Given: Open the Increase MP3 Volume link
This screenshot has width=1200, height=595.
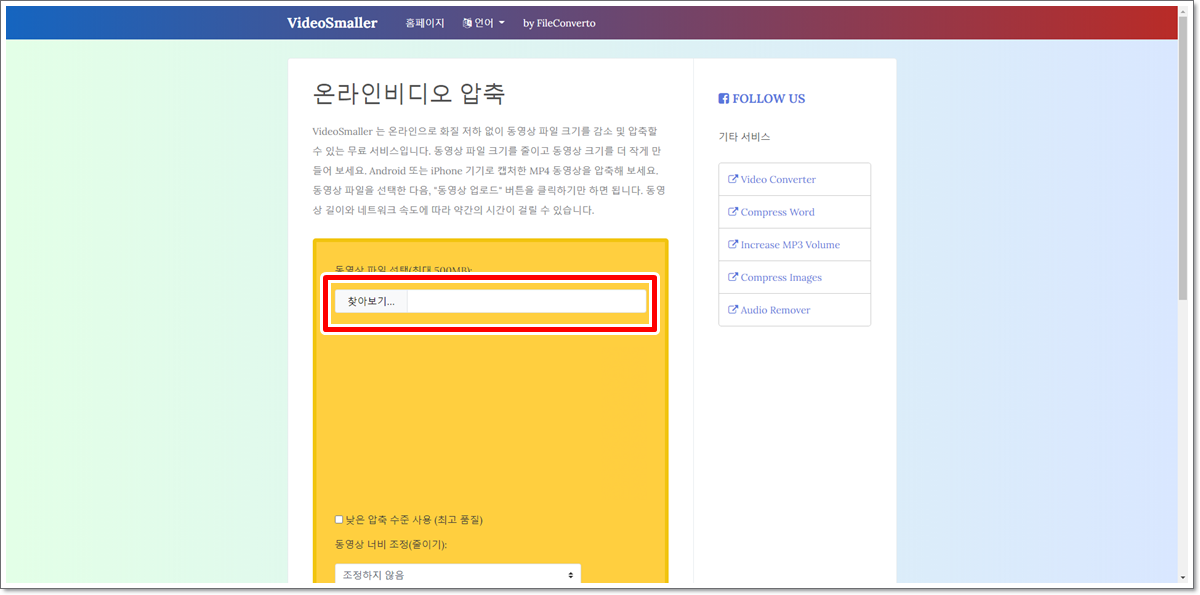Looking at the screenshot, I should pos(790,245).
